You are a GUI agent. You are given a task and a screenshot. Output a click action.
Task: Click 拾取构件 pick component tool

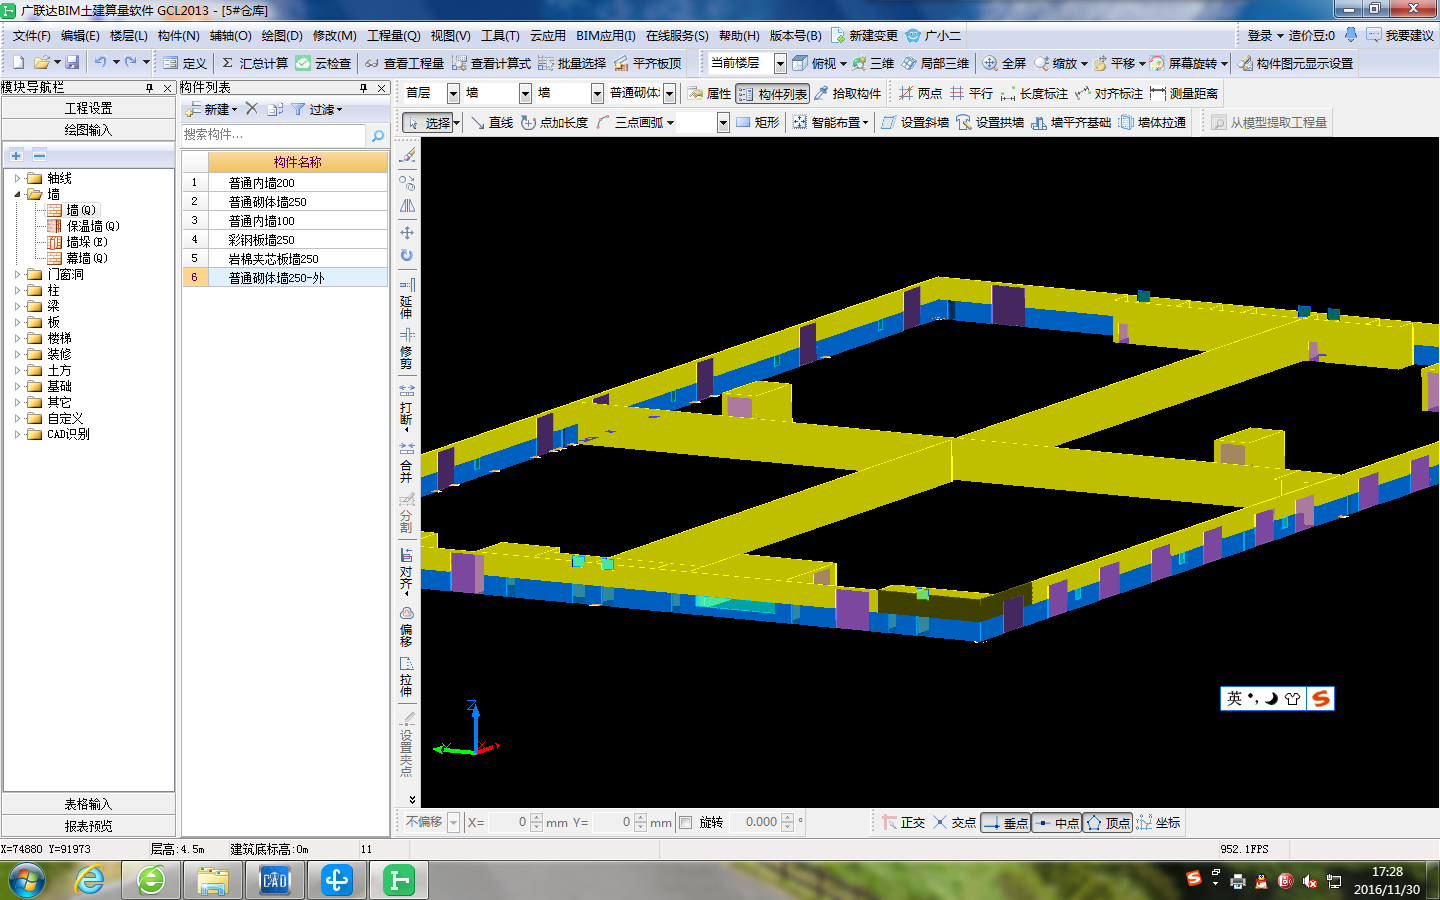[x=848, y=93]
